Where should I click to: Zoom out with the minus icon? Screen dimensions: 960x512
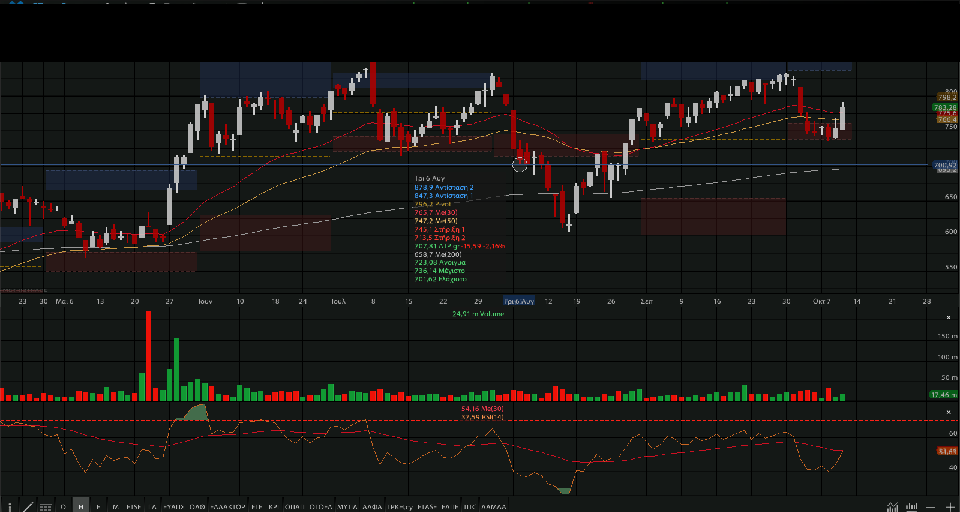pos(931,507)
